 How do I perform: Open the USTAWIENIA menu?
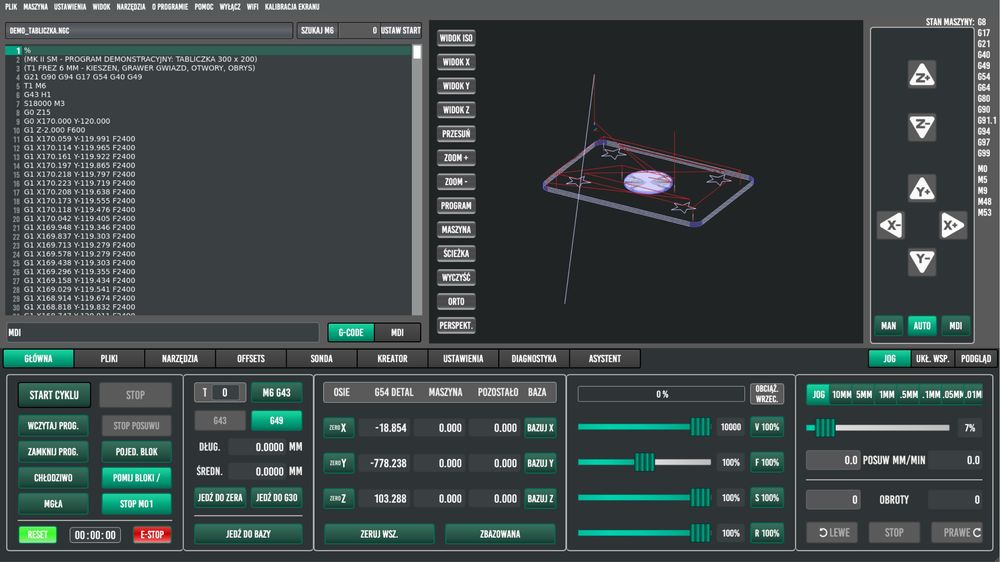pos(70,6)
